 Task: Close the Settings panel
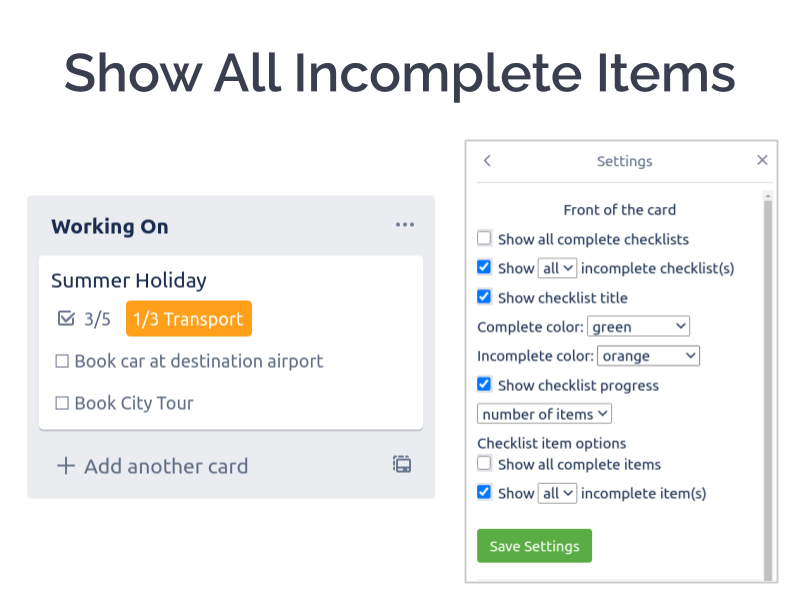pos(762,159)
